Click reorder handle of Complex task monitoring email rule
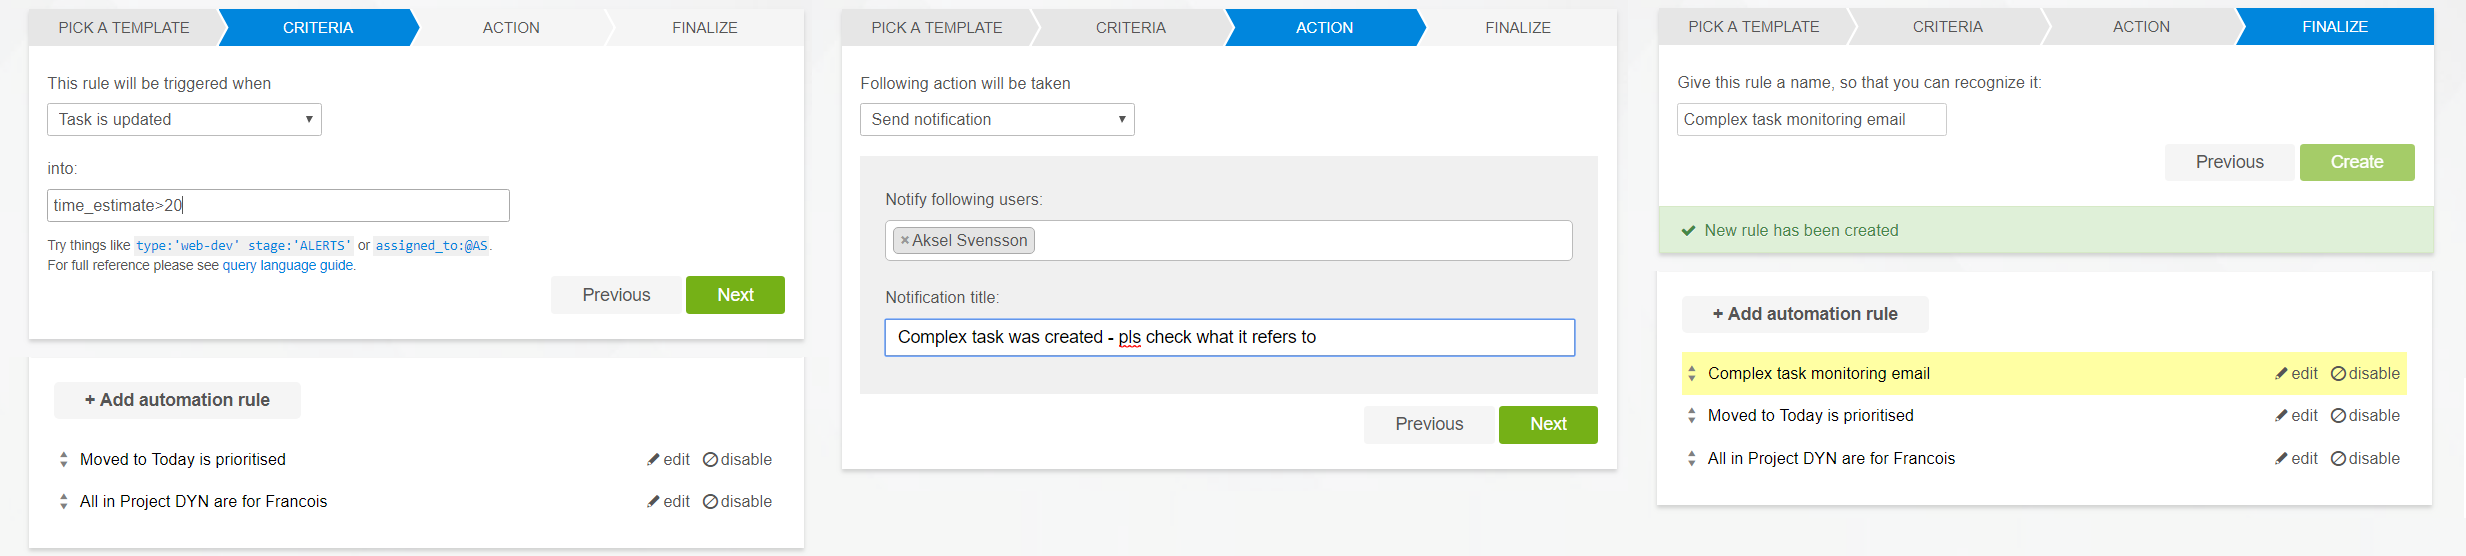Viewport: 2466px width, 556px height. [x=1692, y=374]
